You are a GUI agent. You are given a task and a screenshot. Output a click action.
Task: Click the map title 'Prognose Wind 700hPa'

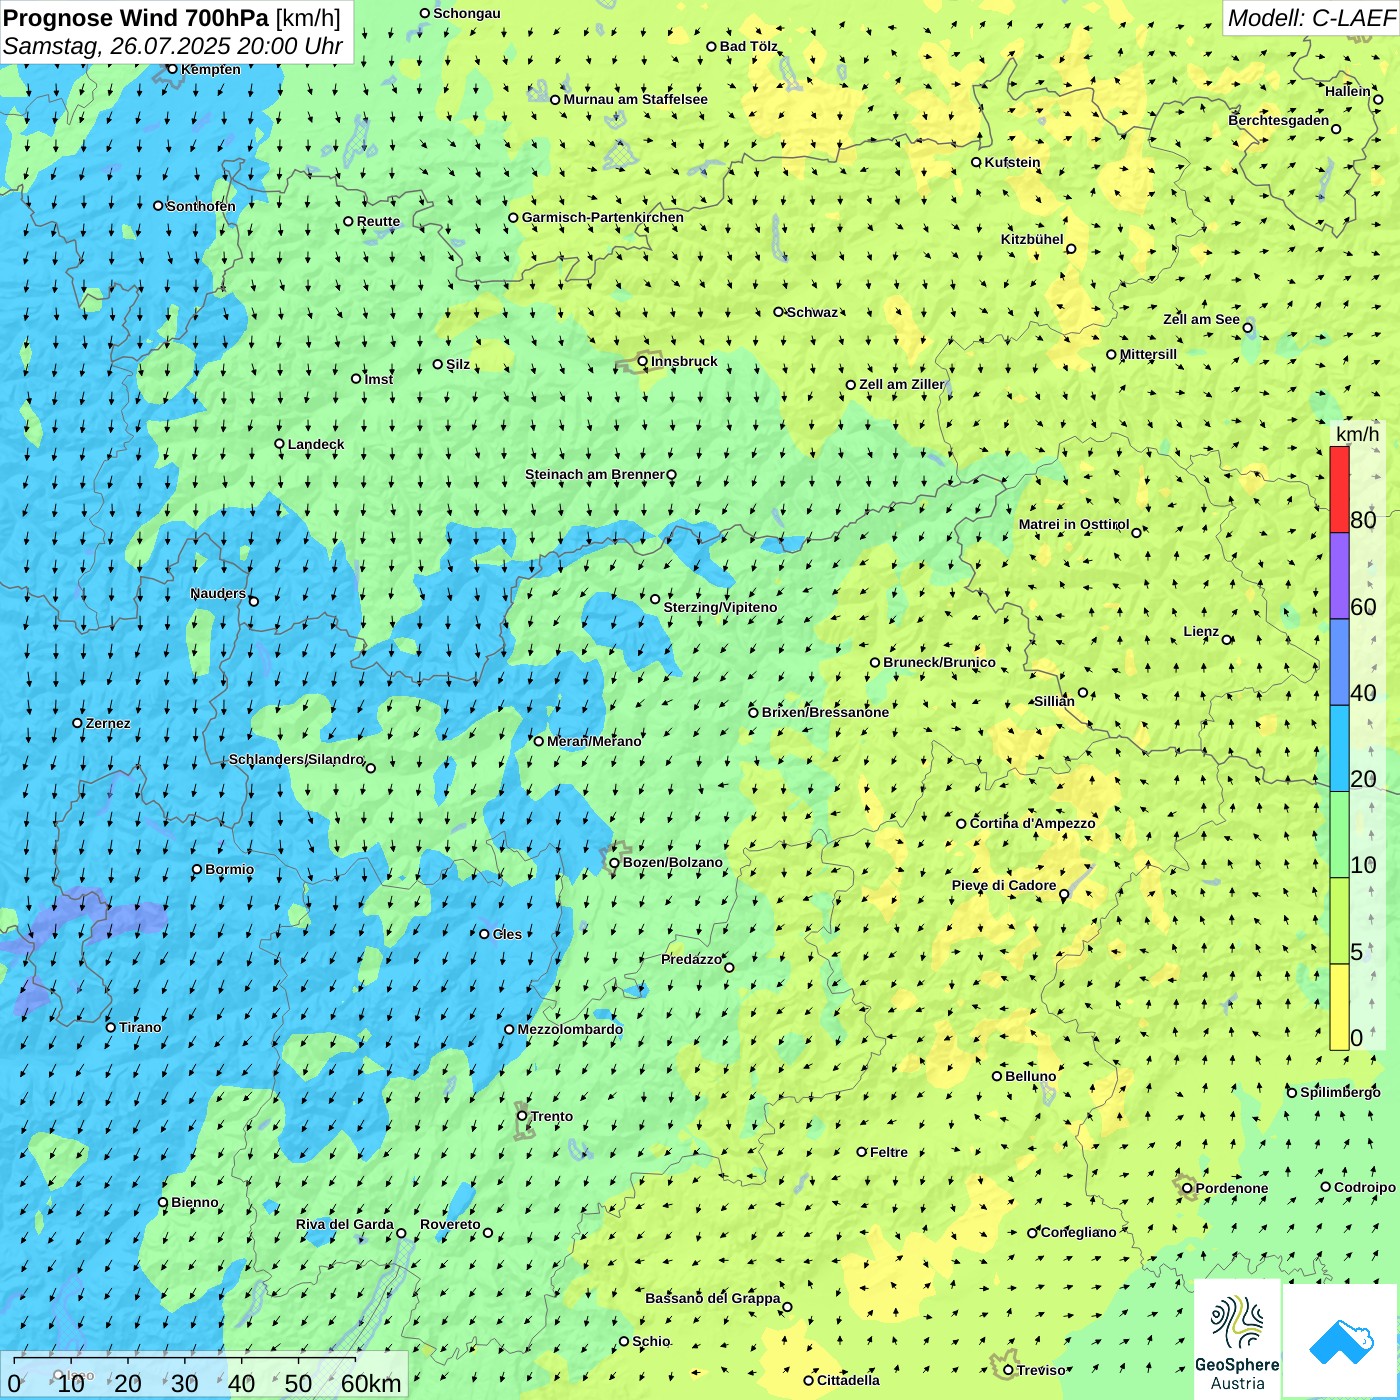tap(136, 18)
